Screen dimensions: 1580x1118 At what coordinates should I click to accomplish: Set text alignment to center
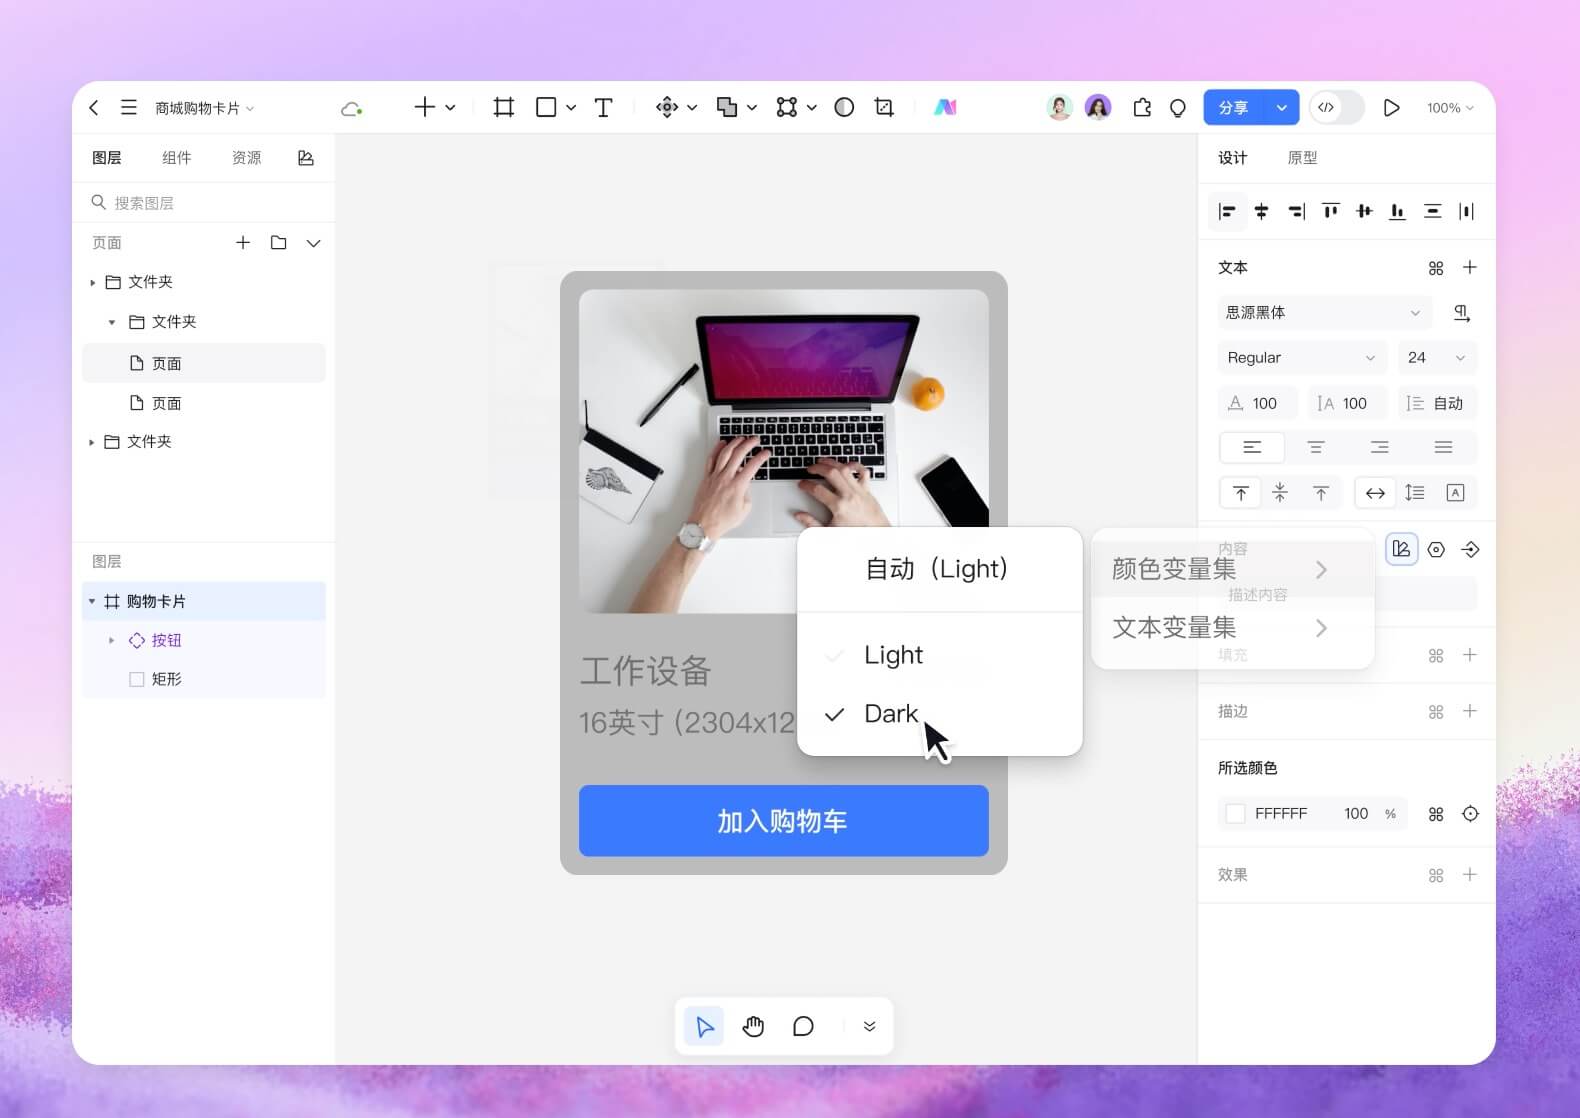point(1316,447)
